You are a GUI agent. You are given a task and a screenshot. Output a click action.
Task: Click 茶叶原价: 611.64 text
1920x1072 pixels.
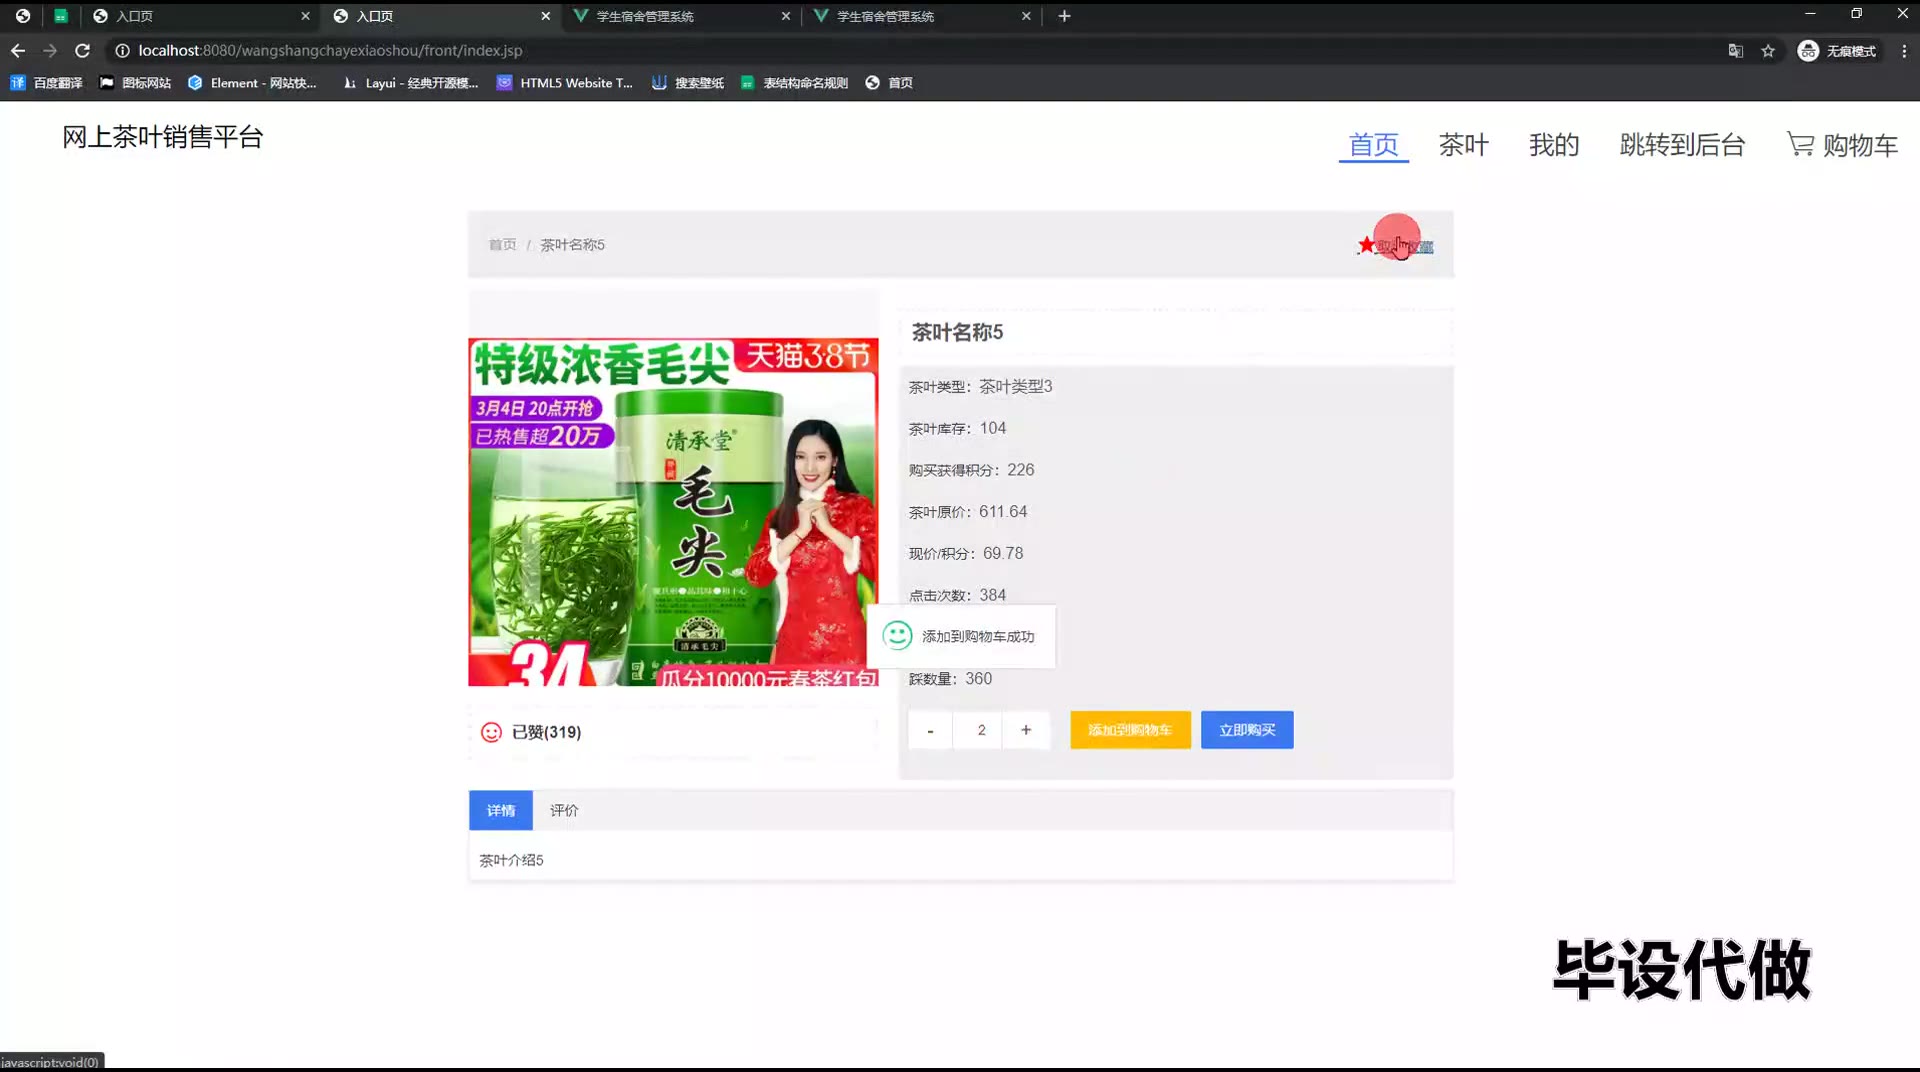[x=967, y=512]
